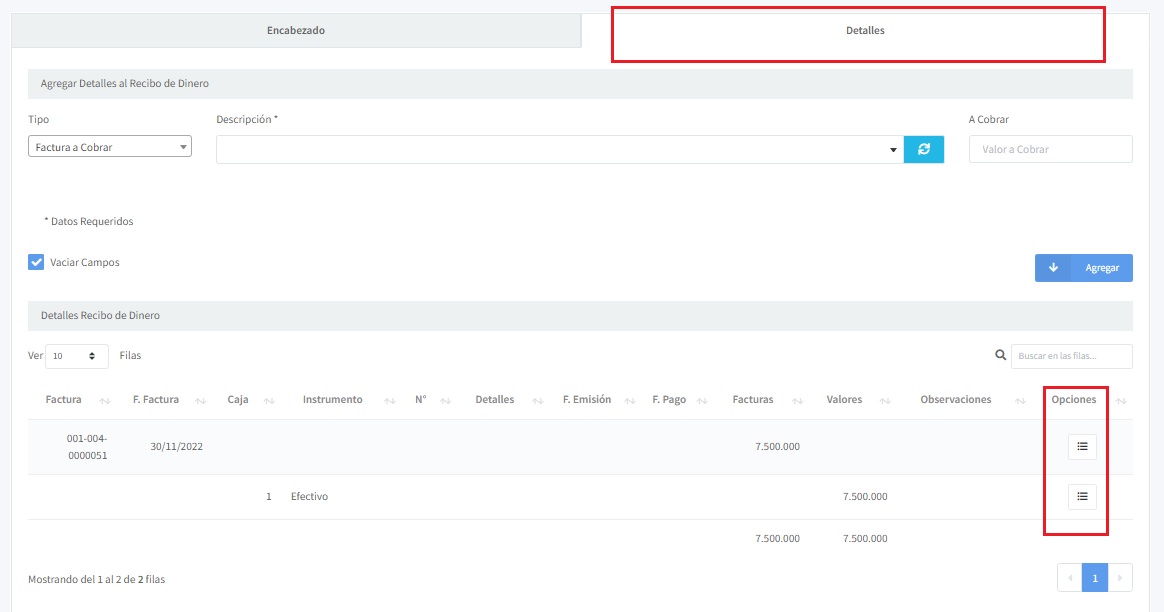Click the next page arrow in pagination
Screen dimensions: 1164x612
(x=1120, y=577)
